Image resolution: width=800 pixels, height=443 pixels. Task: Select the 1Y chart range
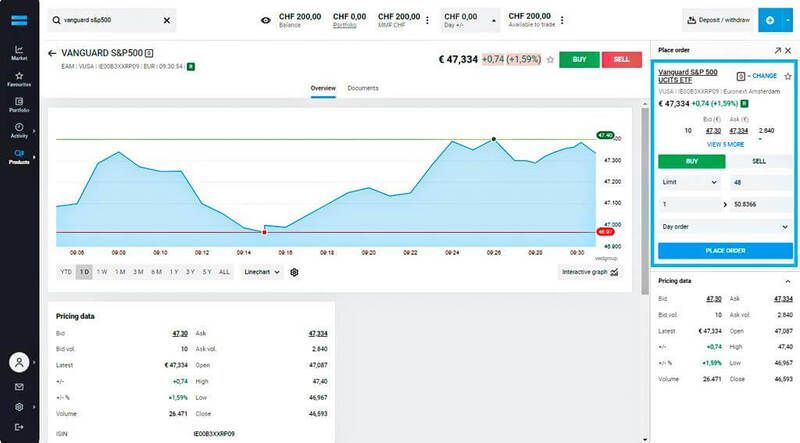click(x=174, y=272)
